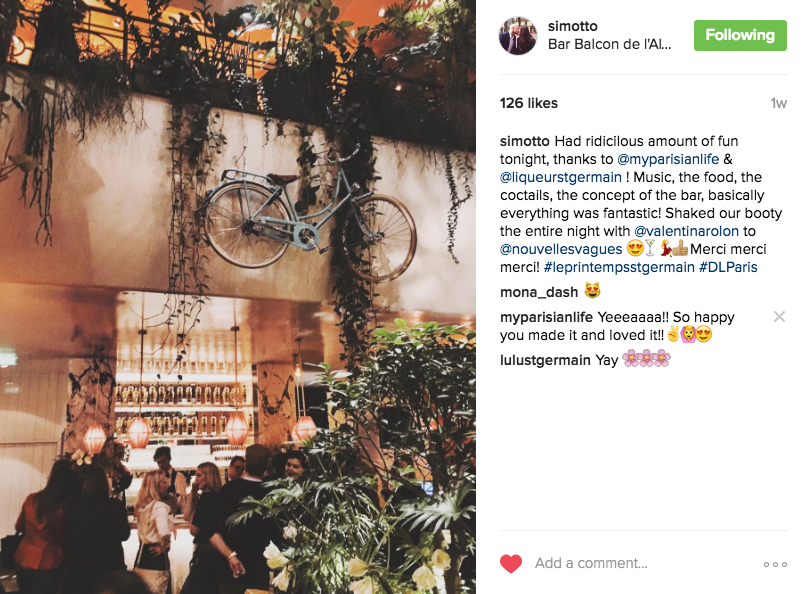Open the #leprintempsstgermain hashtag
805x594 pixels.
coord(619,267)
